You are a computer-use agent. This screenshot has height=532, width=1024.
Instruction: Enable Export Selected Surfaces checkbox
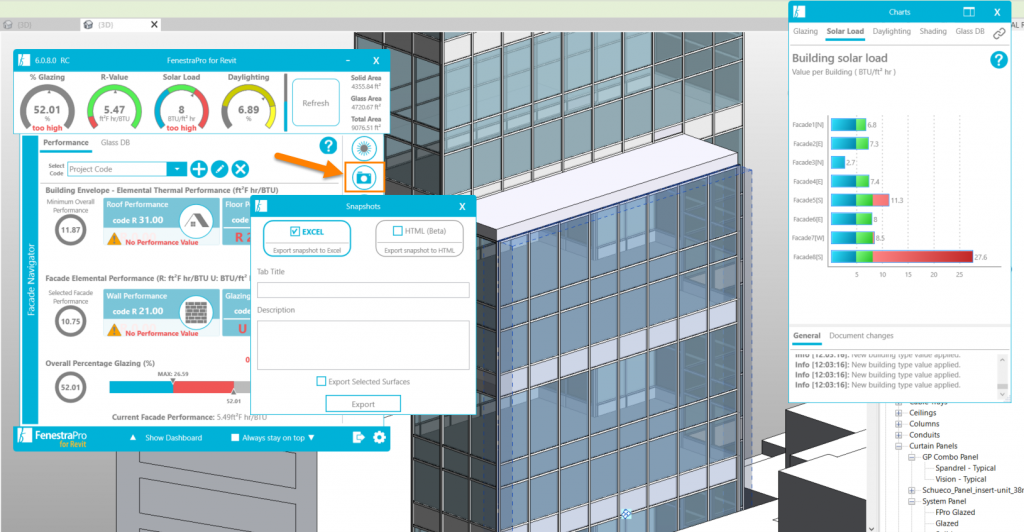321,381
